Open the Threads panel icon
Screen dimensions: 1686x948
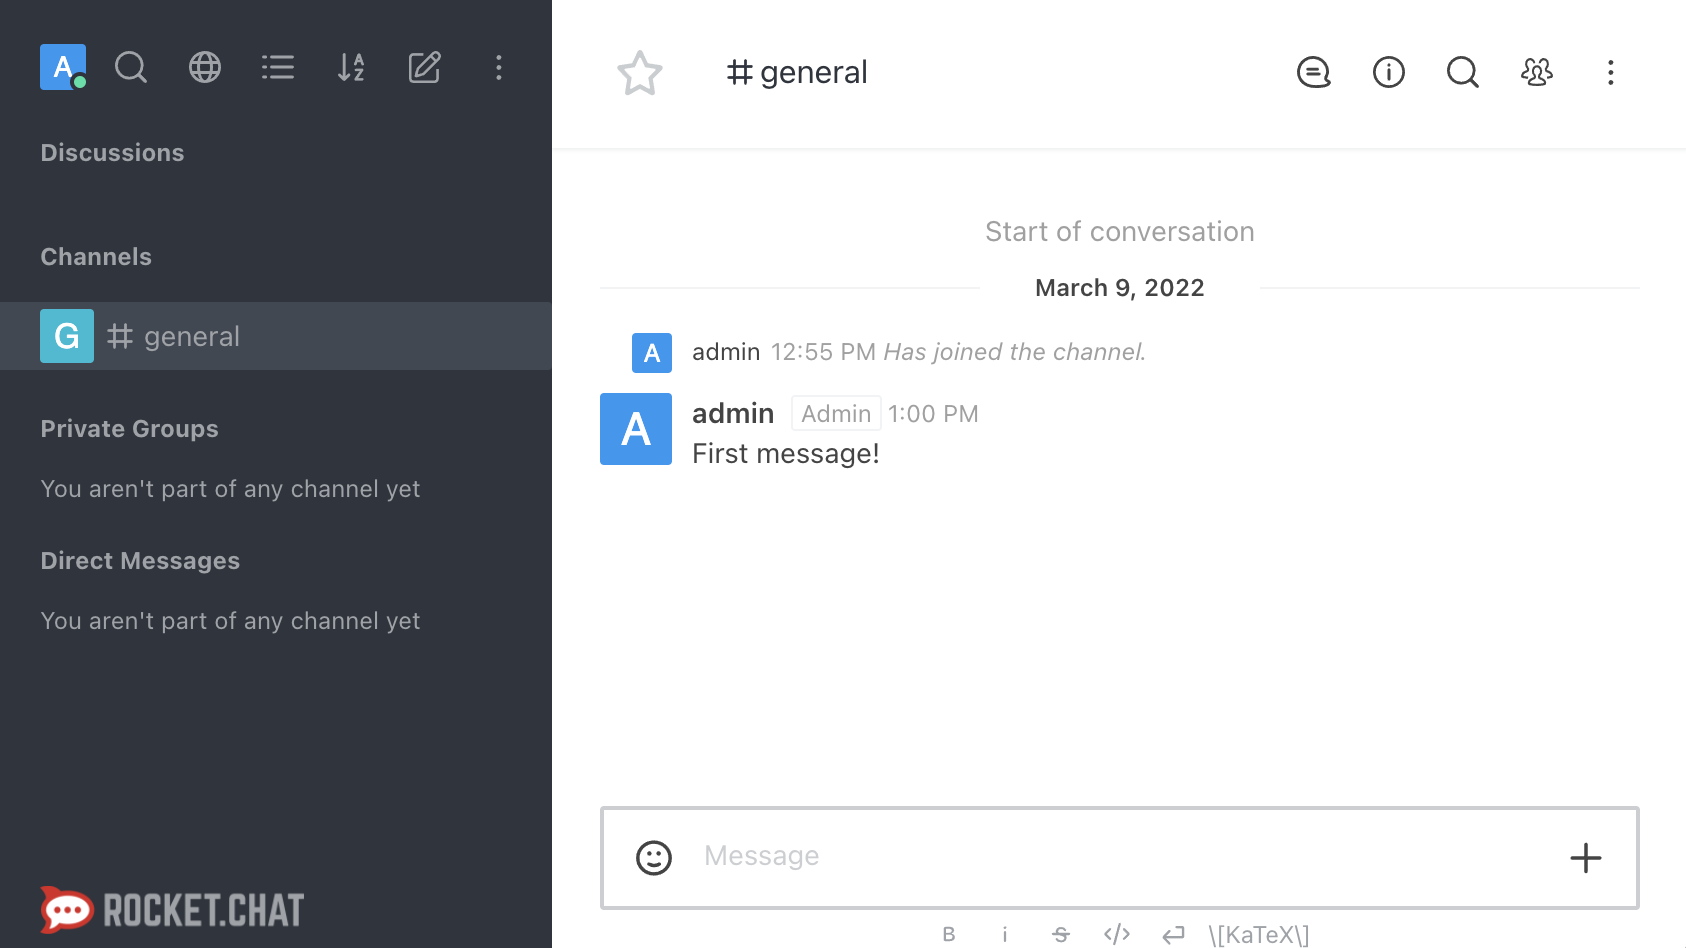(1314, 72)
